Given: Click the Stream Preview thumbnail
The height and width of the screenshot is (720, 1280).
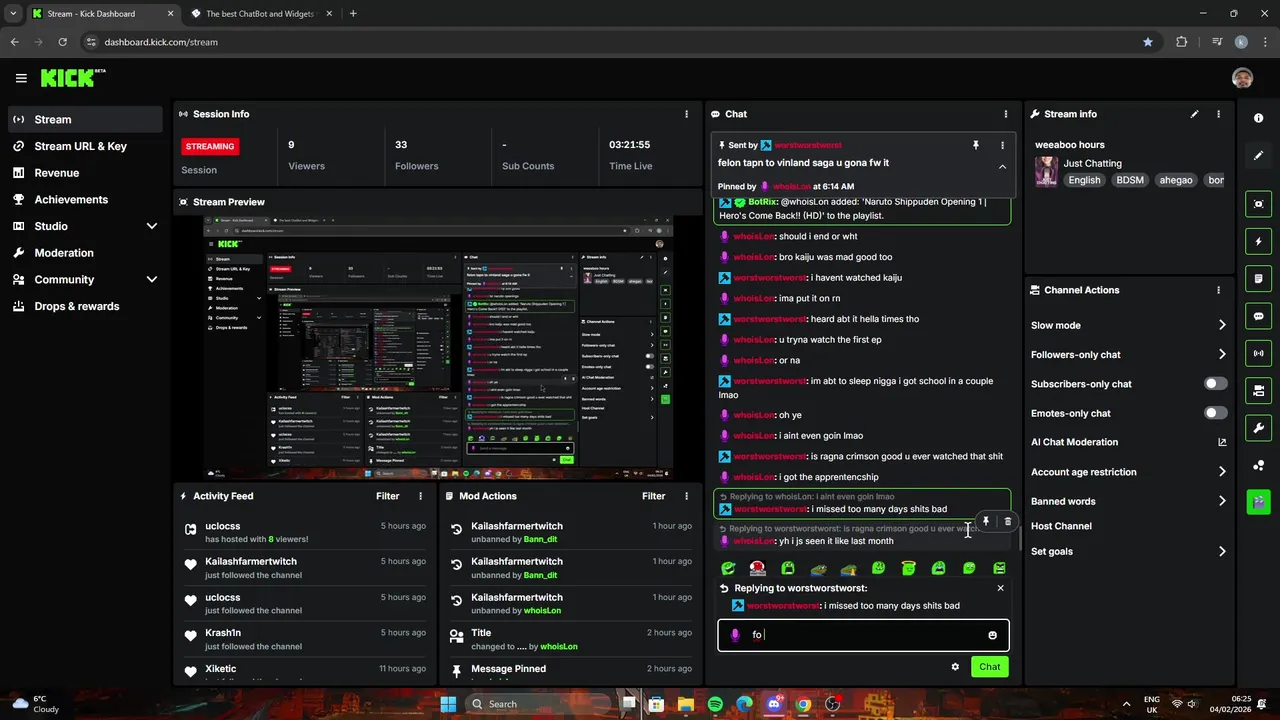Looking at the screenshot, I should [437, 347].
